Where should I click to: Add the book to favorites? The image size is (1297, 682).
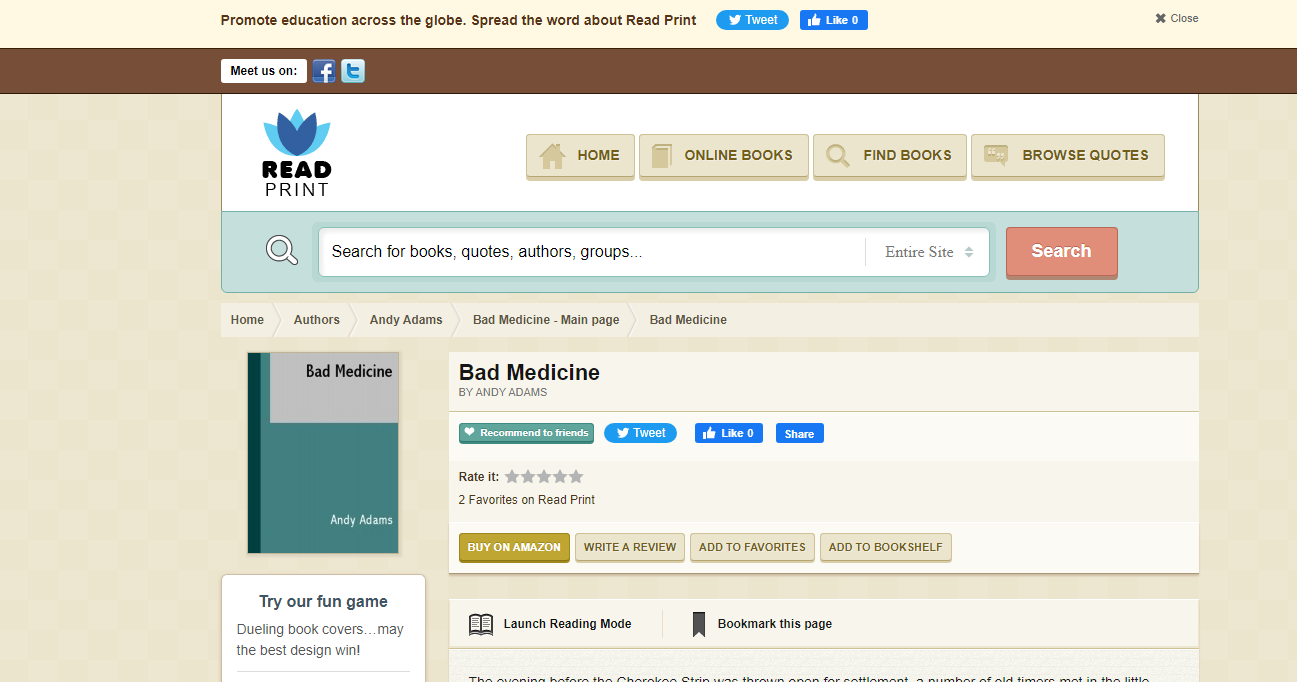[x=752, y=548]
